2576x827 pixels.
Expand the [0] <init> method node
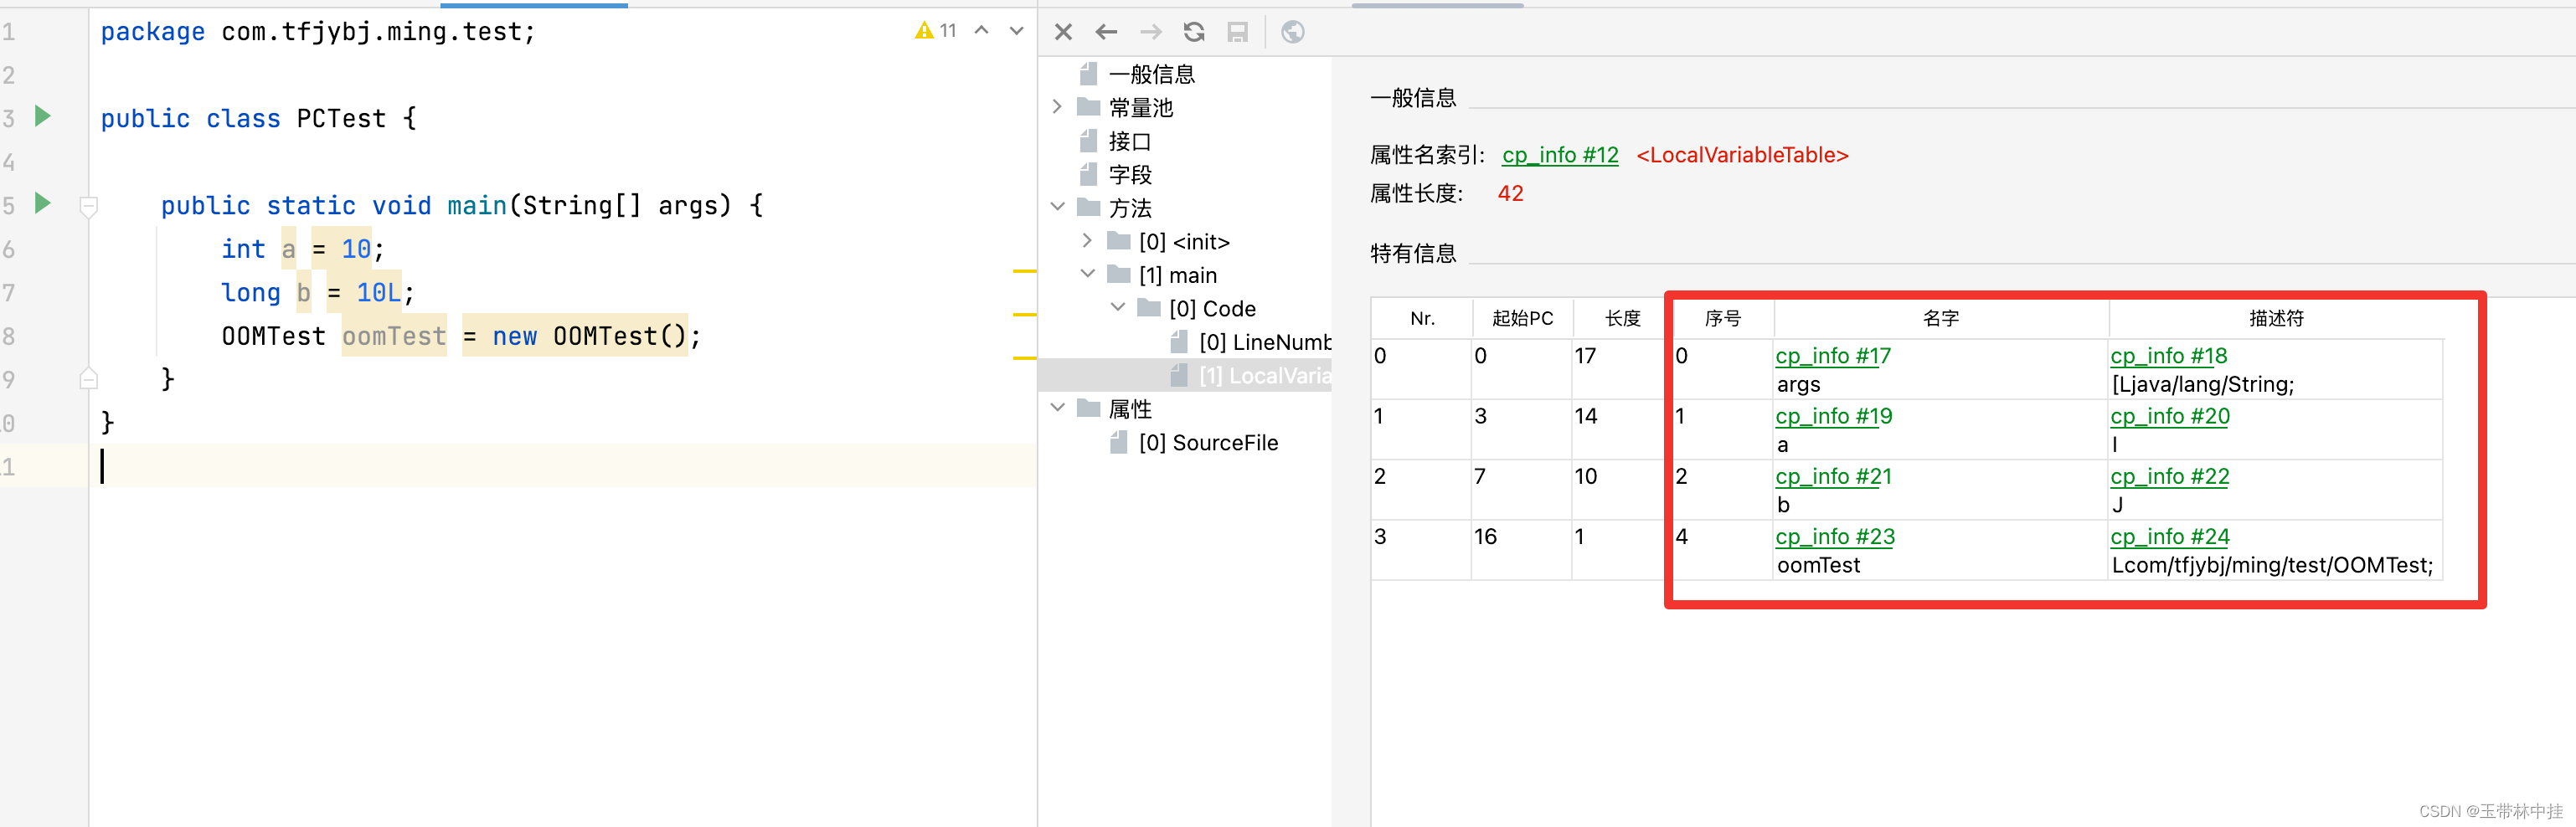pyautogui.click(x=1088, y=240)
